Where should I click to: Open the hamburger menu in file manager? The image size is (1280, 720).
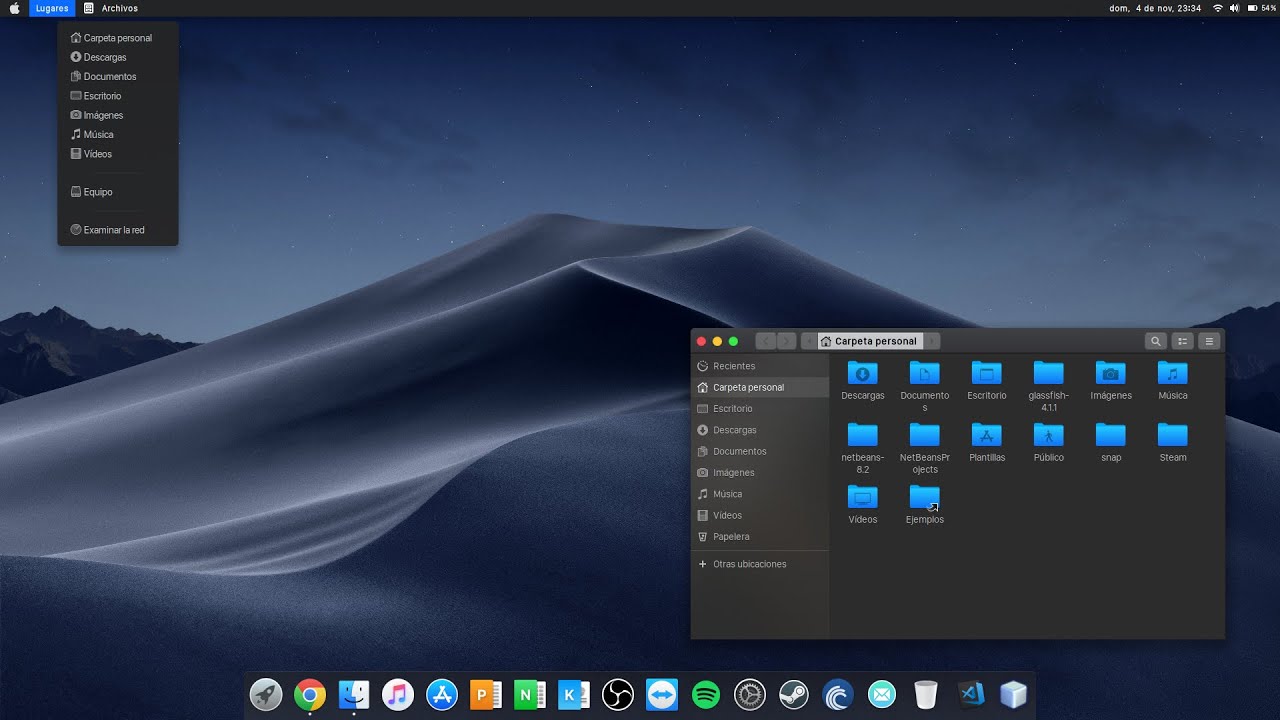tap(1210, 341)
